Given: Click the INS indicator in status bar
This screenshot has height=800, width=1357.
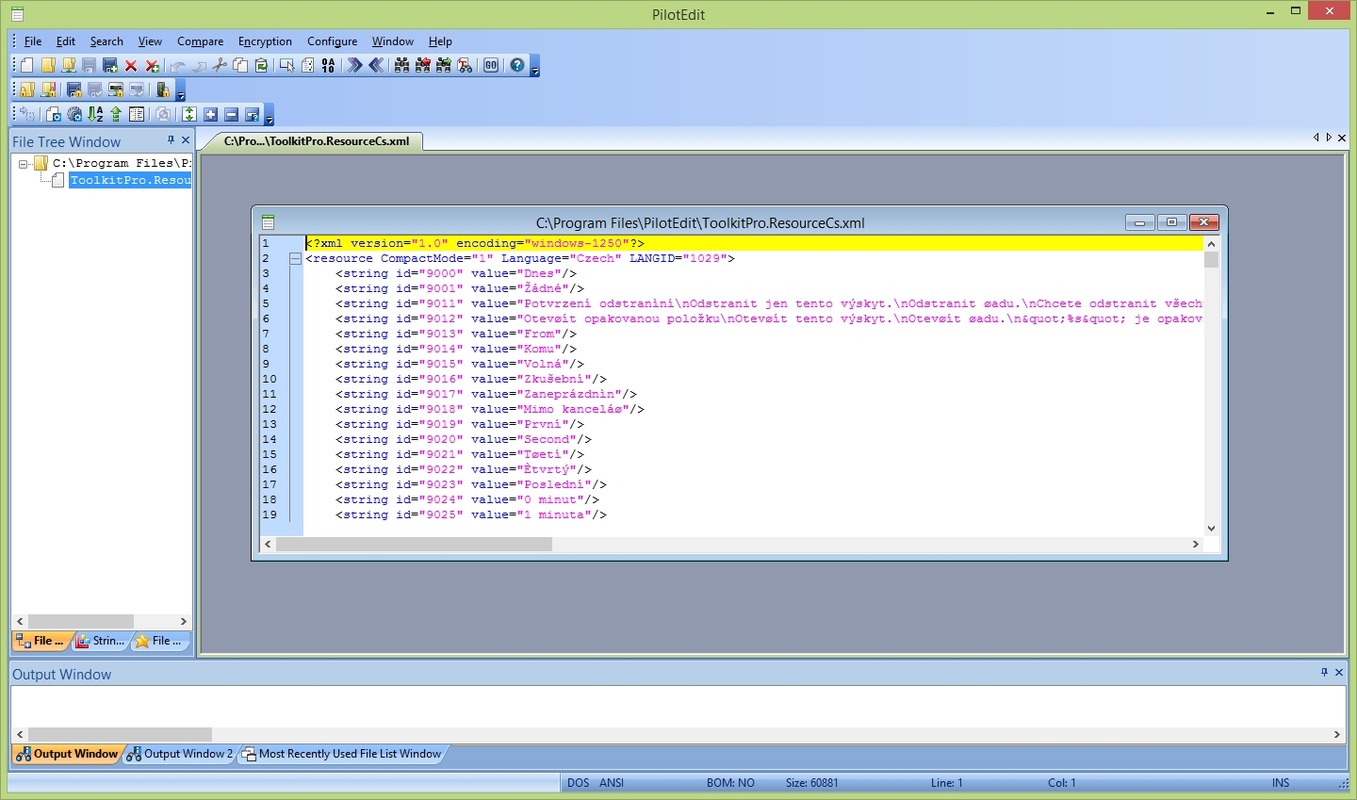Looking at the screenshot, I should [1280, 783].
